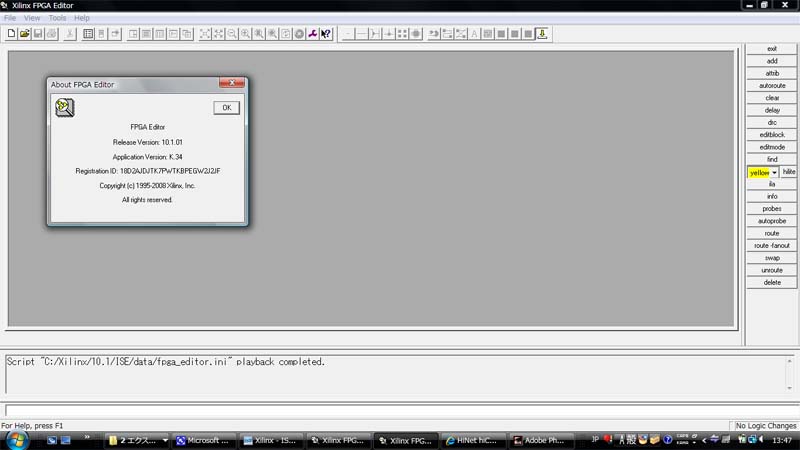The image size is (800, 450).
Task: Click the route -fanout button
Action: [x=771, y=245]
